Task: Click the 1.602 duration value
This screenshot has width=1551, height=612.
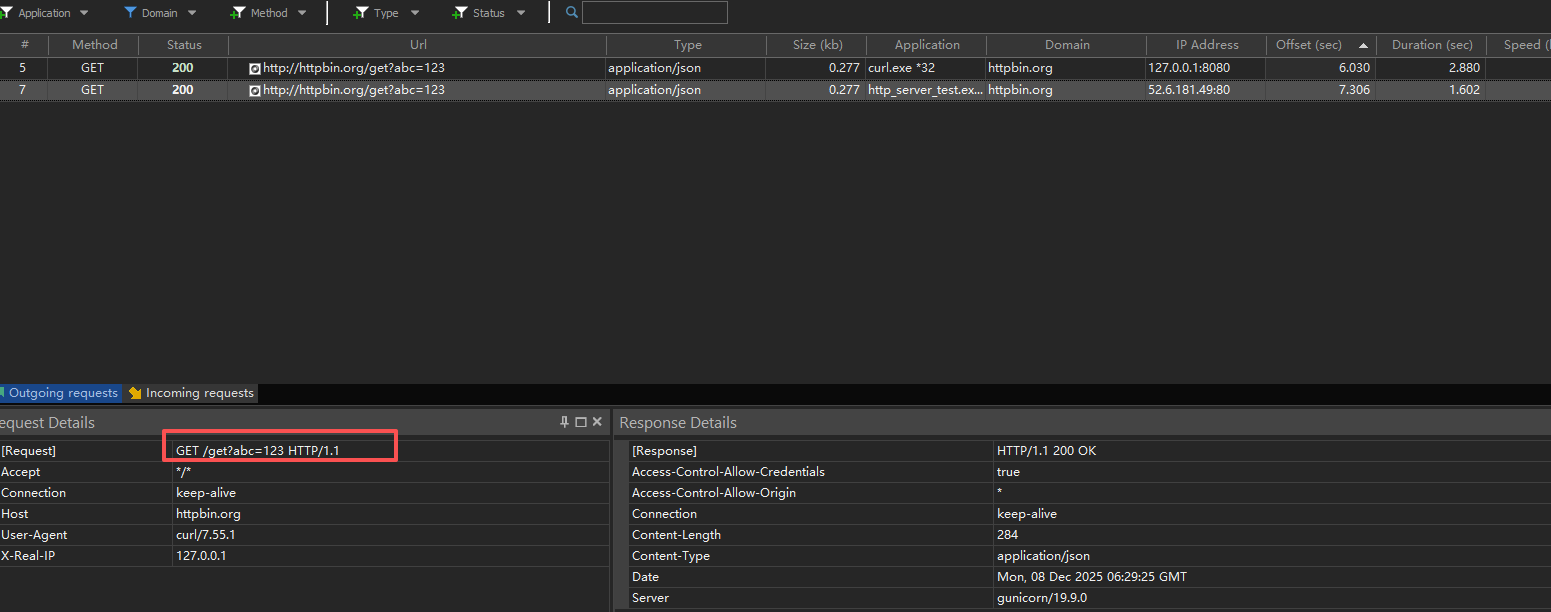Action: pos(1463,90)
